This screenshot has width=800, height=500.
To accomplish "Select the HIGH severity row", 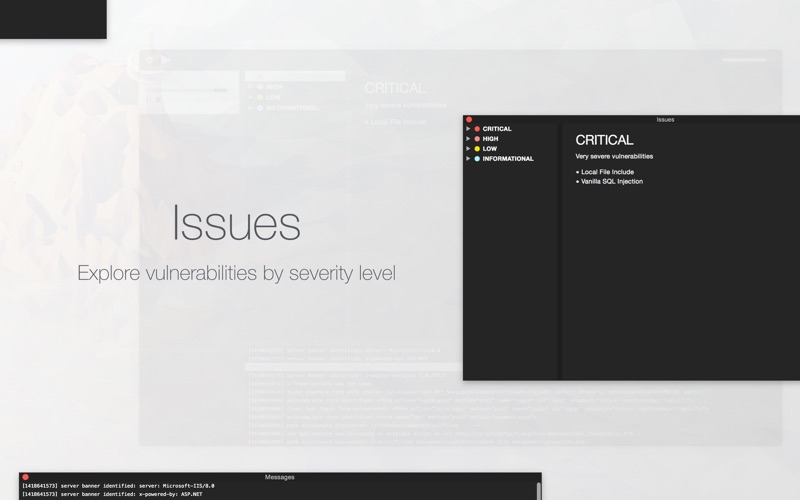I will coord(511,139).
